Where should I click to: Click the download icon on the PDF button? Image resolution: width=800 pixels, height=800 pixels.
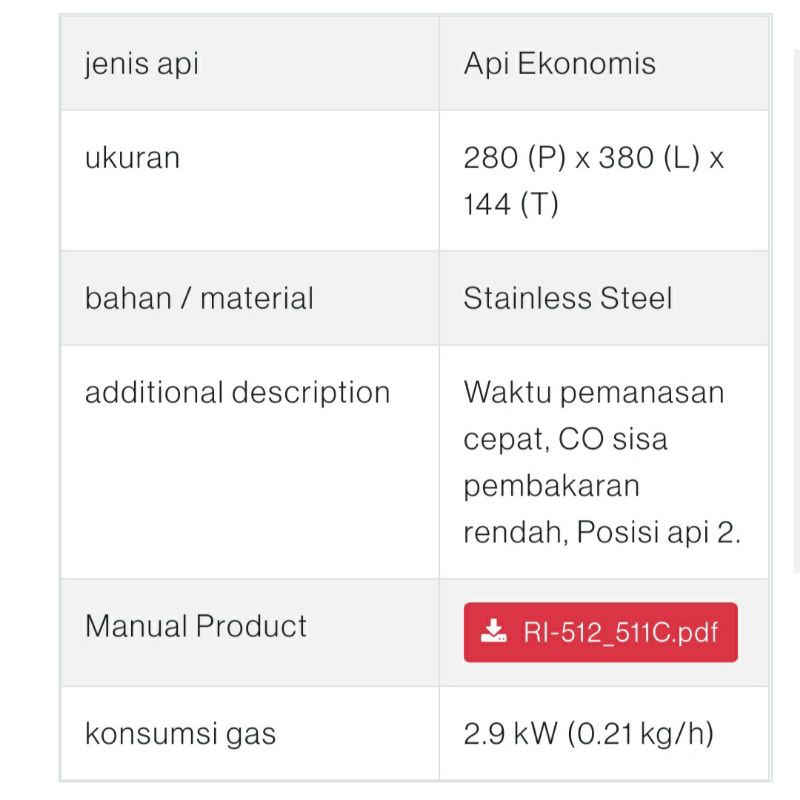point(493,631)
